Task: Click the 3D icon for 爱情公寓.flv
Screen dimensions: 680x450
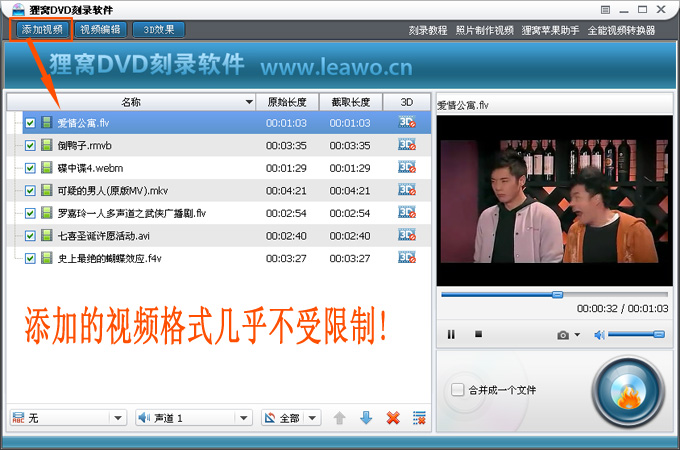Action: [x=407, y=122]
